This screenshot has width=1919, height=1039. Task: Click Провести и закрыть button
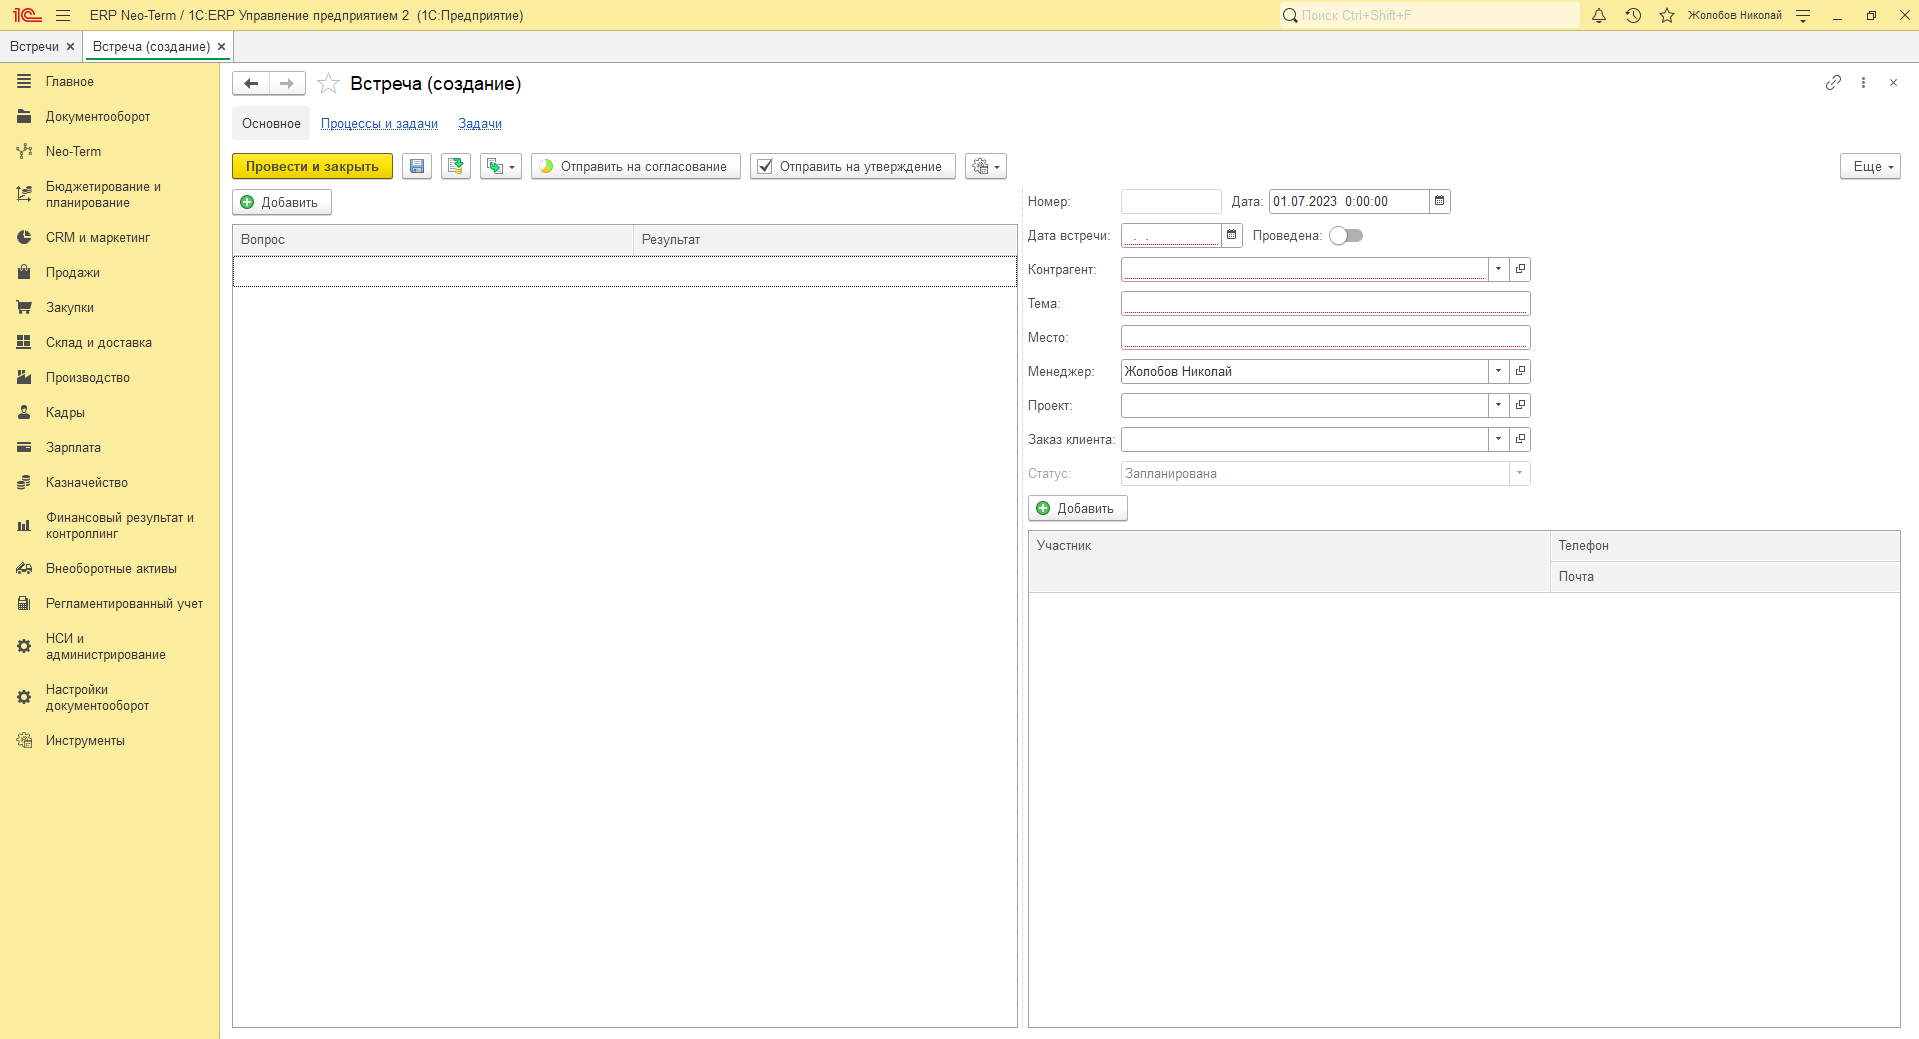point(312,166)
